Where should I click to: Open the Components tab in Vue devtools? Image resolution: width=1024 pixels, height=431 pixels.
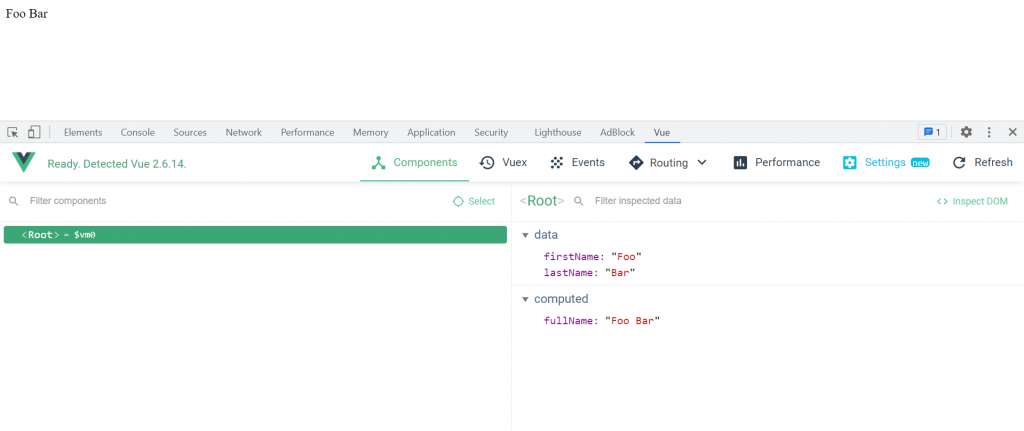pyautogui.click(x=414, y=163)
